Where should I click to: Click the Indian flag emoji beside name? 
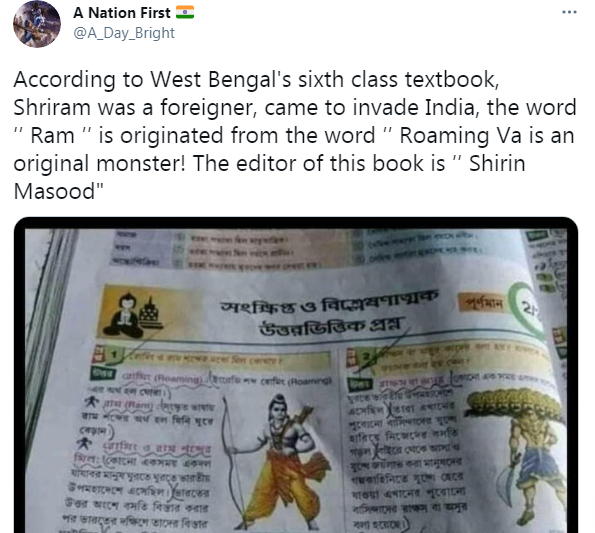click(185, 13)
